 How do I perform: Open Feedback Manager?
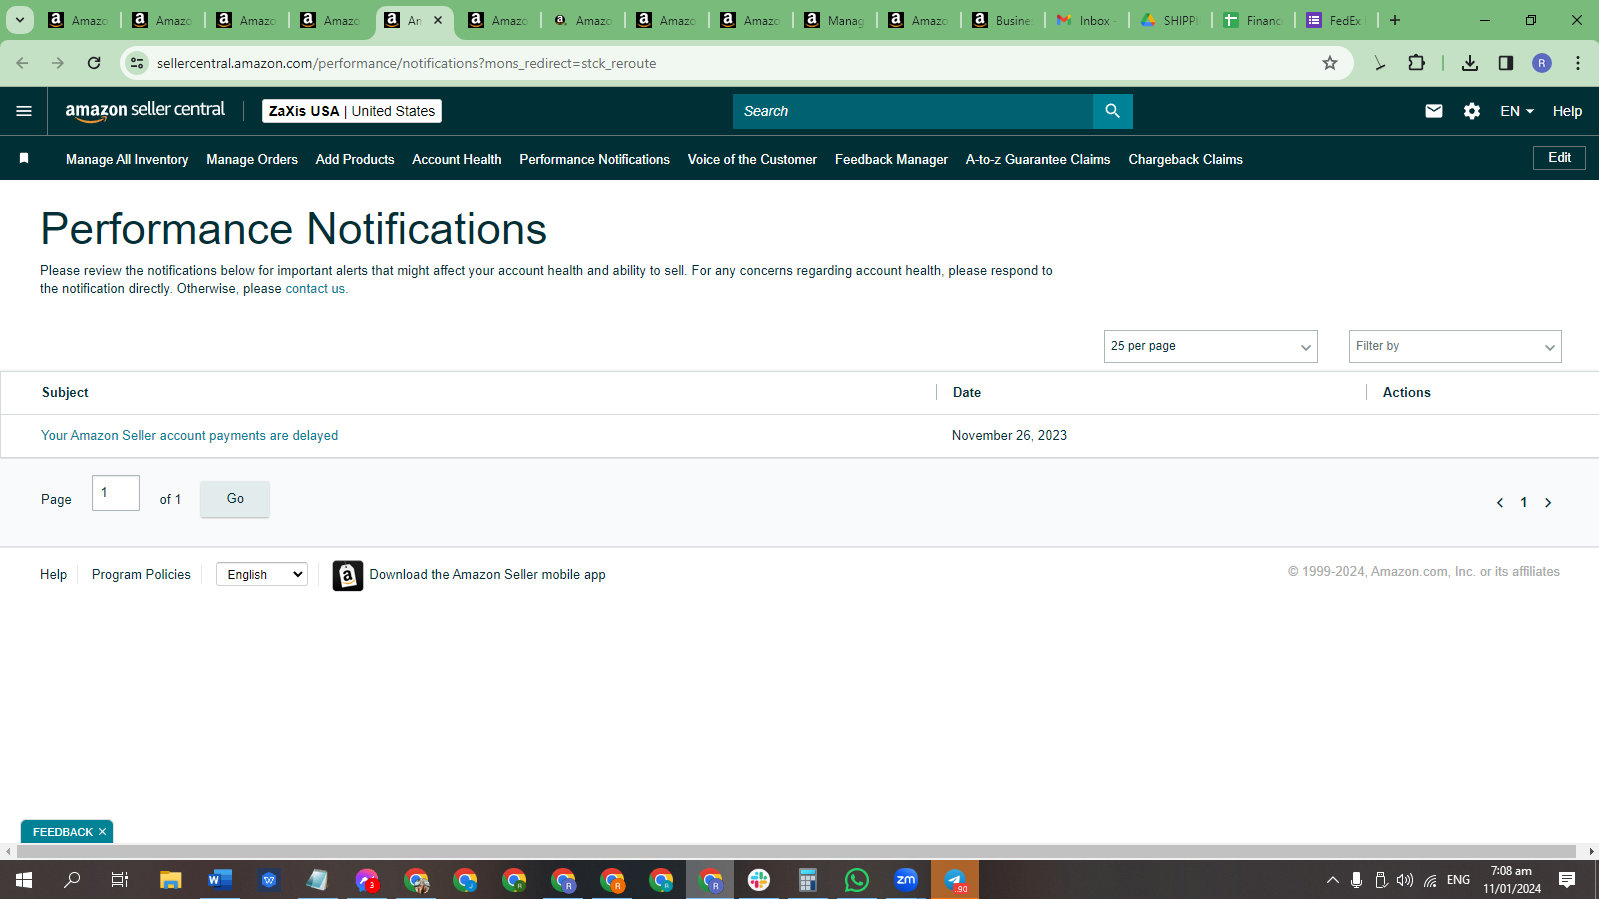pyautogui.click(x=891, y=159)
